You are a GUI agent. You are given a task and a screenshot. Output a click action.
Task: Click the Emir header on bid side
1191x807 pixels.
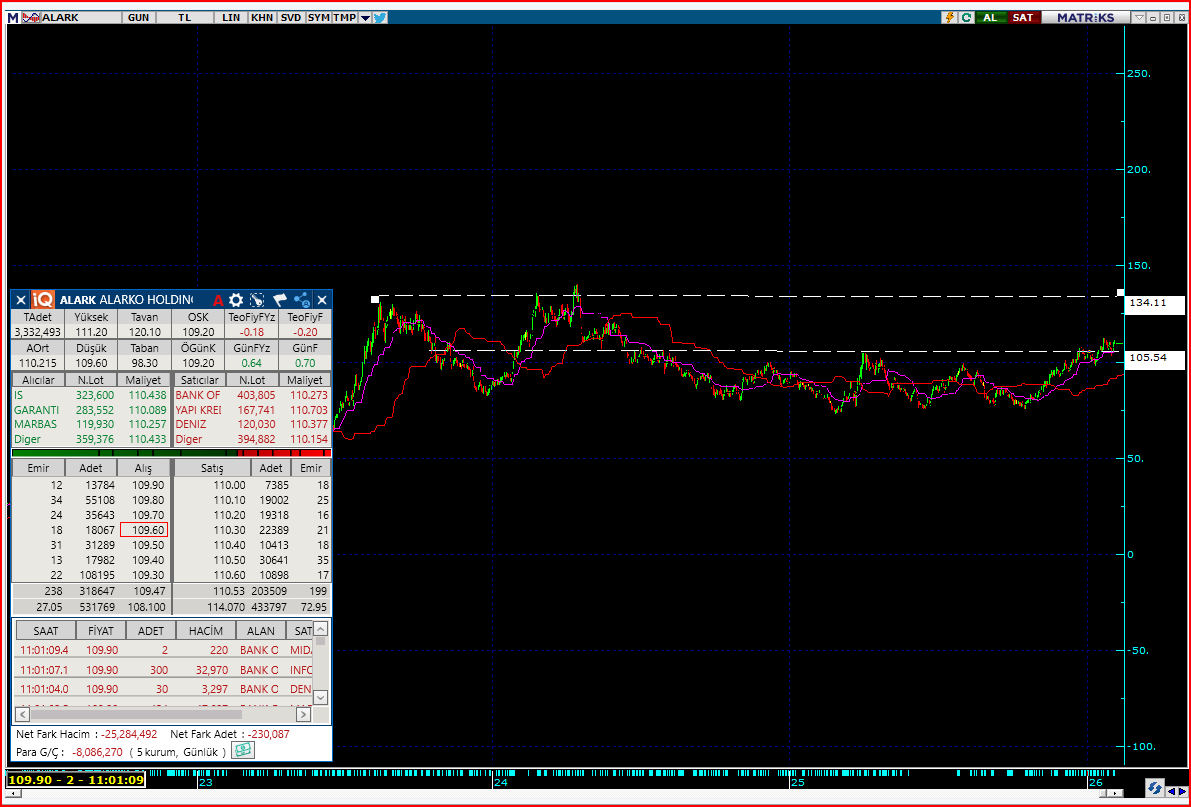38,468
